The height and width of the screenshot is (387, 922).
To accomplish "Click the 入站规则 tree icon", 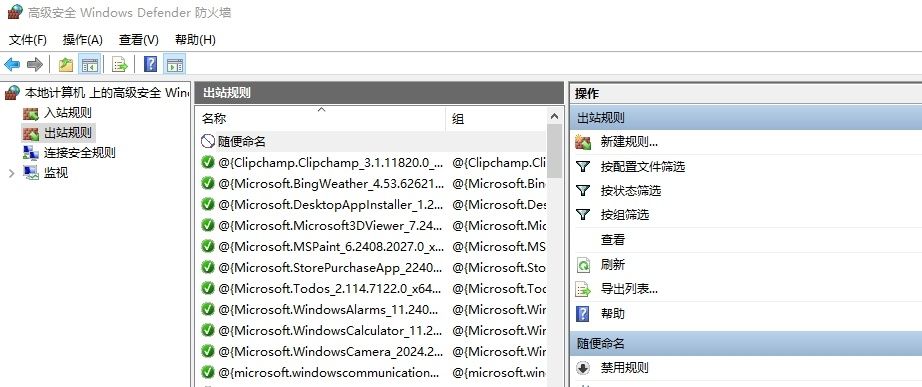I will 31,113.
